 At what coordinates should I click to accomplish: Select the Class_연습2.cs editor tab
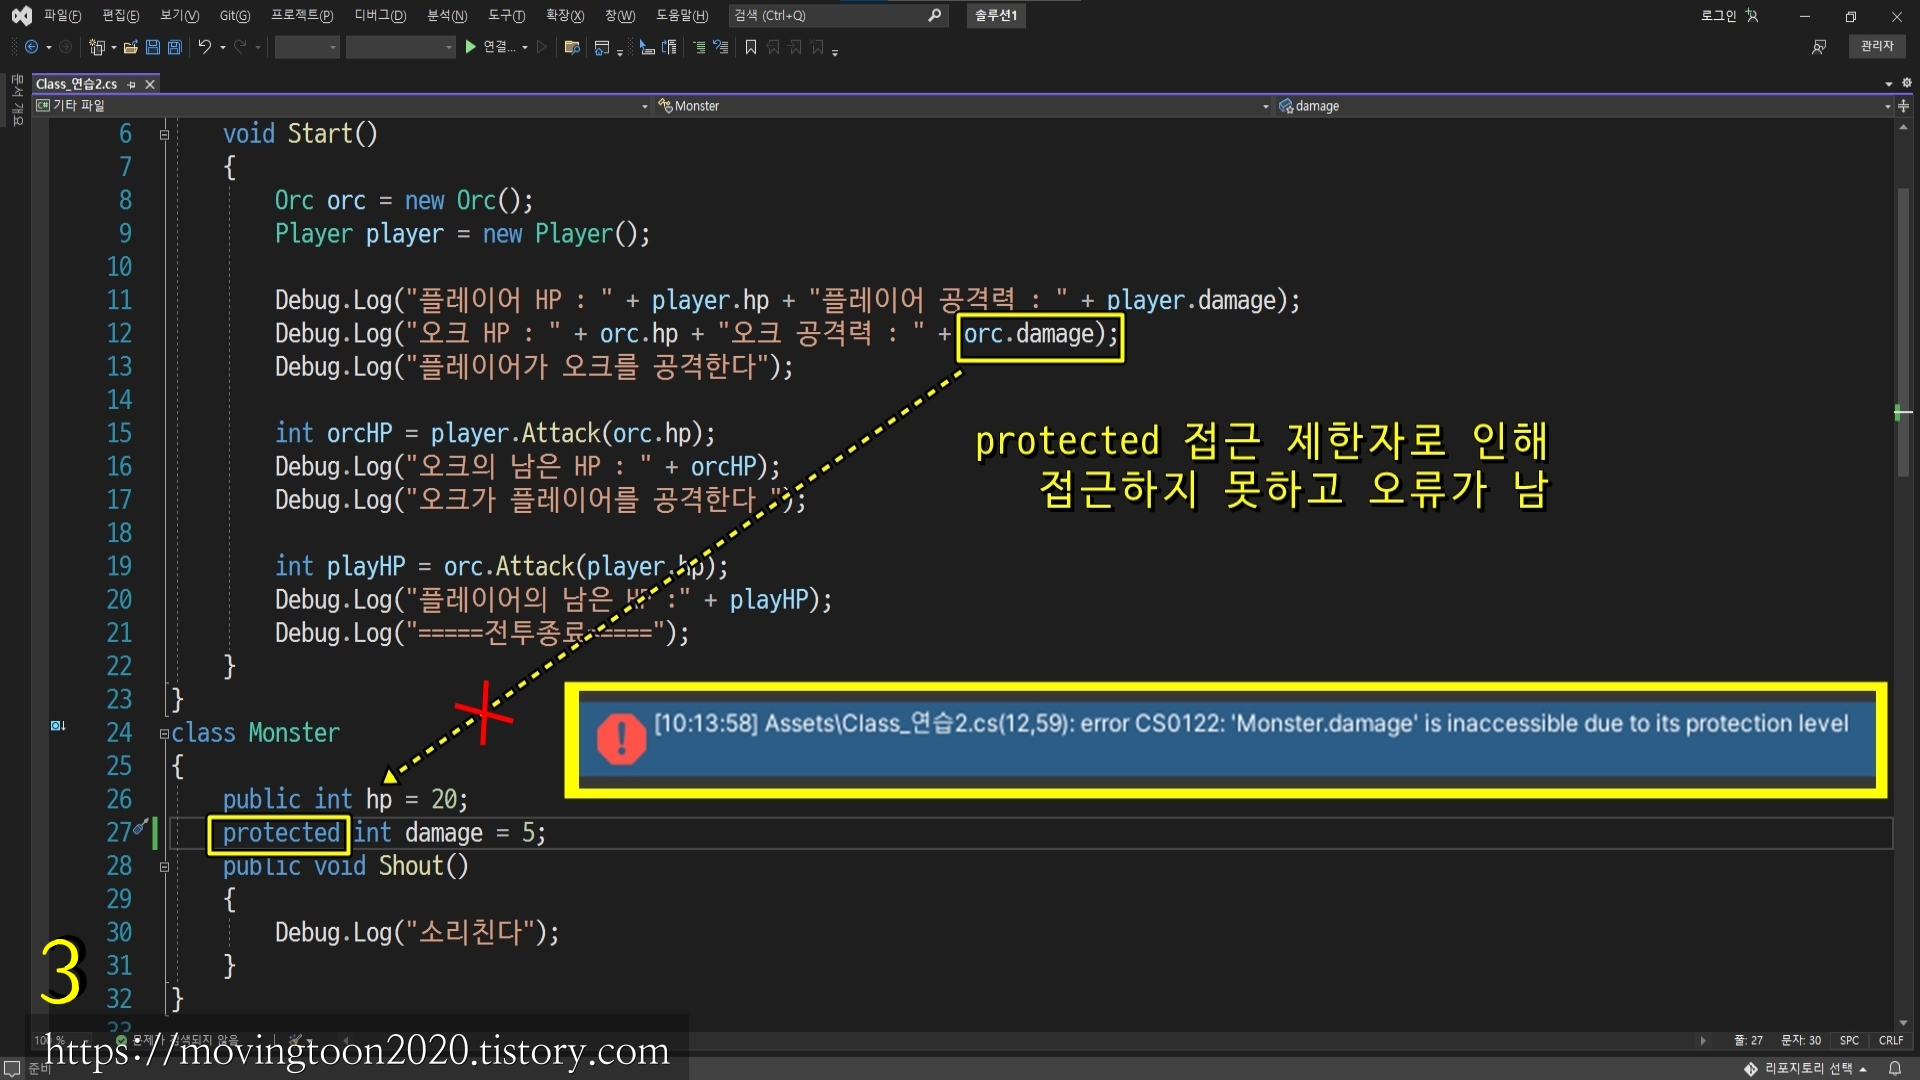point(76,84)
